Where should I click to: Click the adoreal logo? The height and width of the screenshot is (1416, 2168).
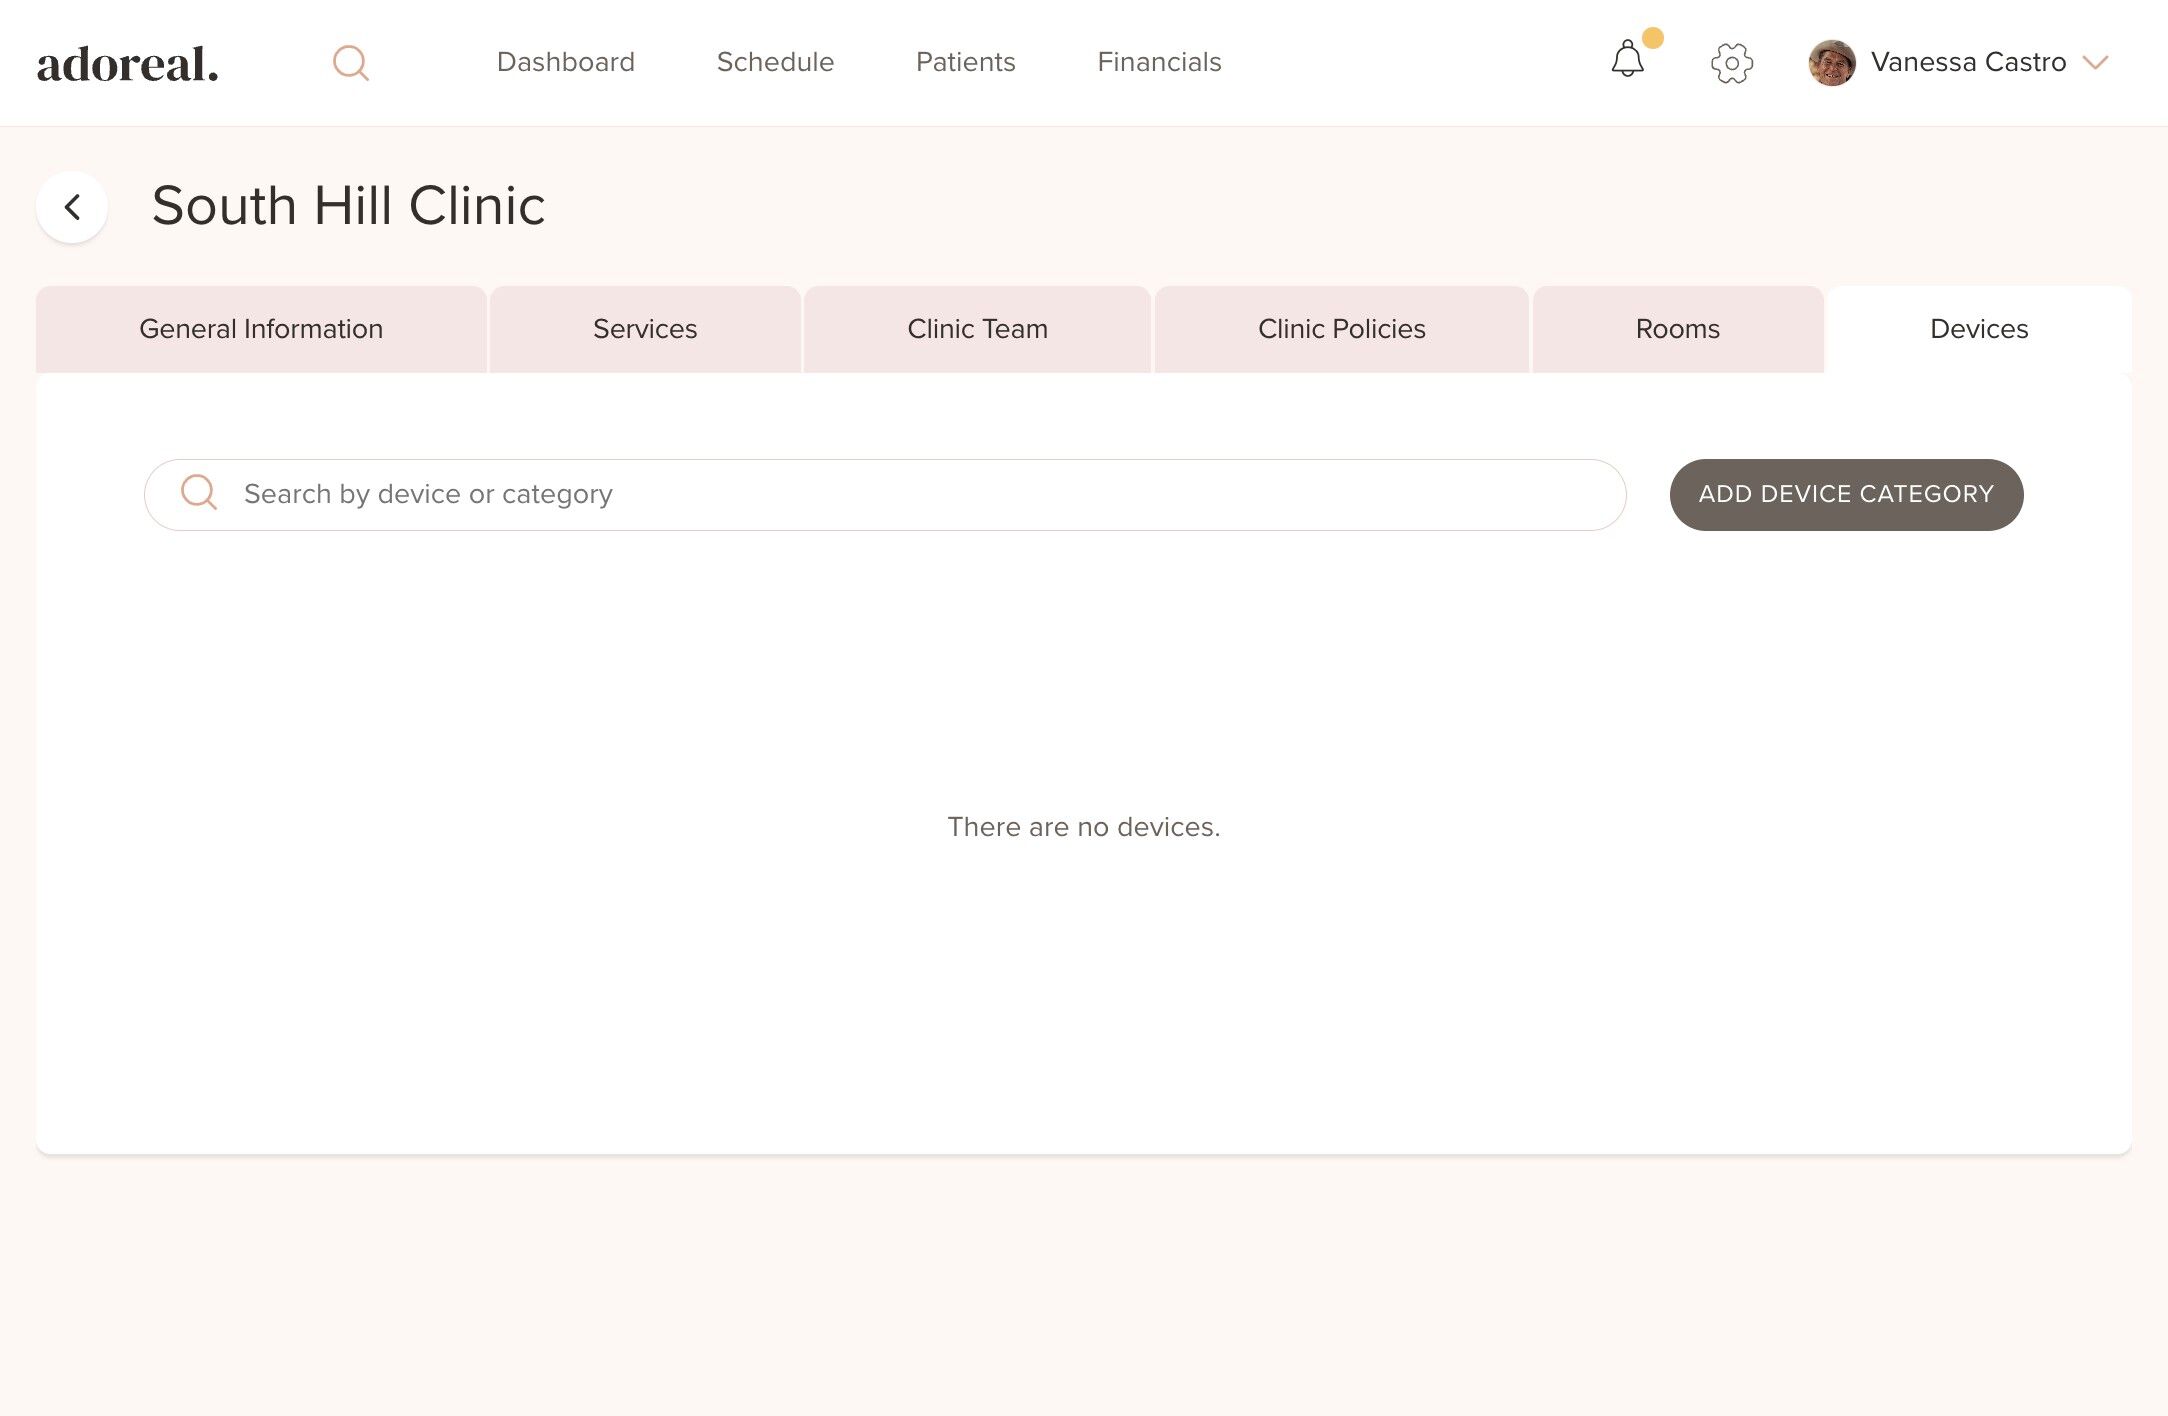click(x=127, y=64)
